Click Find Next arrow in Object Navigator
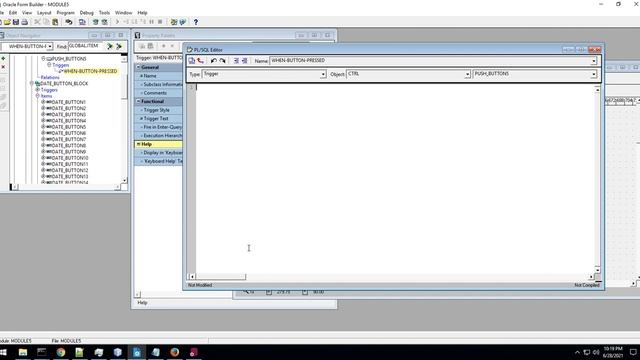 click(109, 47)
